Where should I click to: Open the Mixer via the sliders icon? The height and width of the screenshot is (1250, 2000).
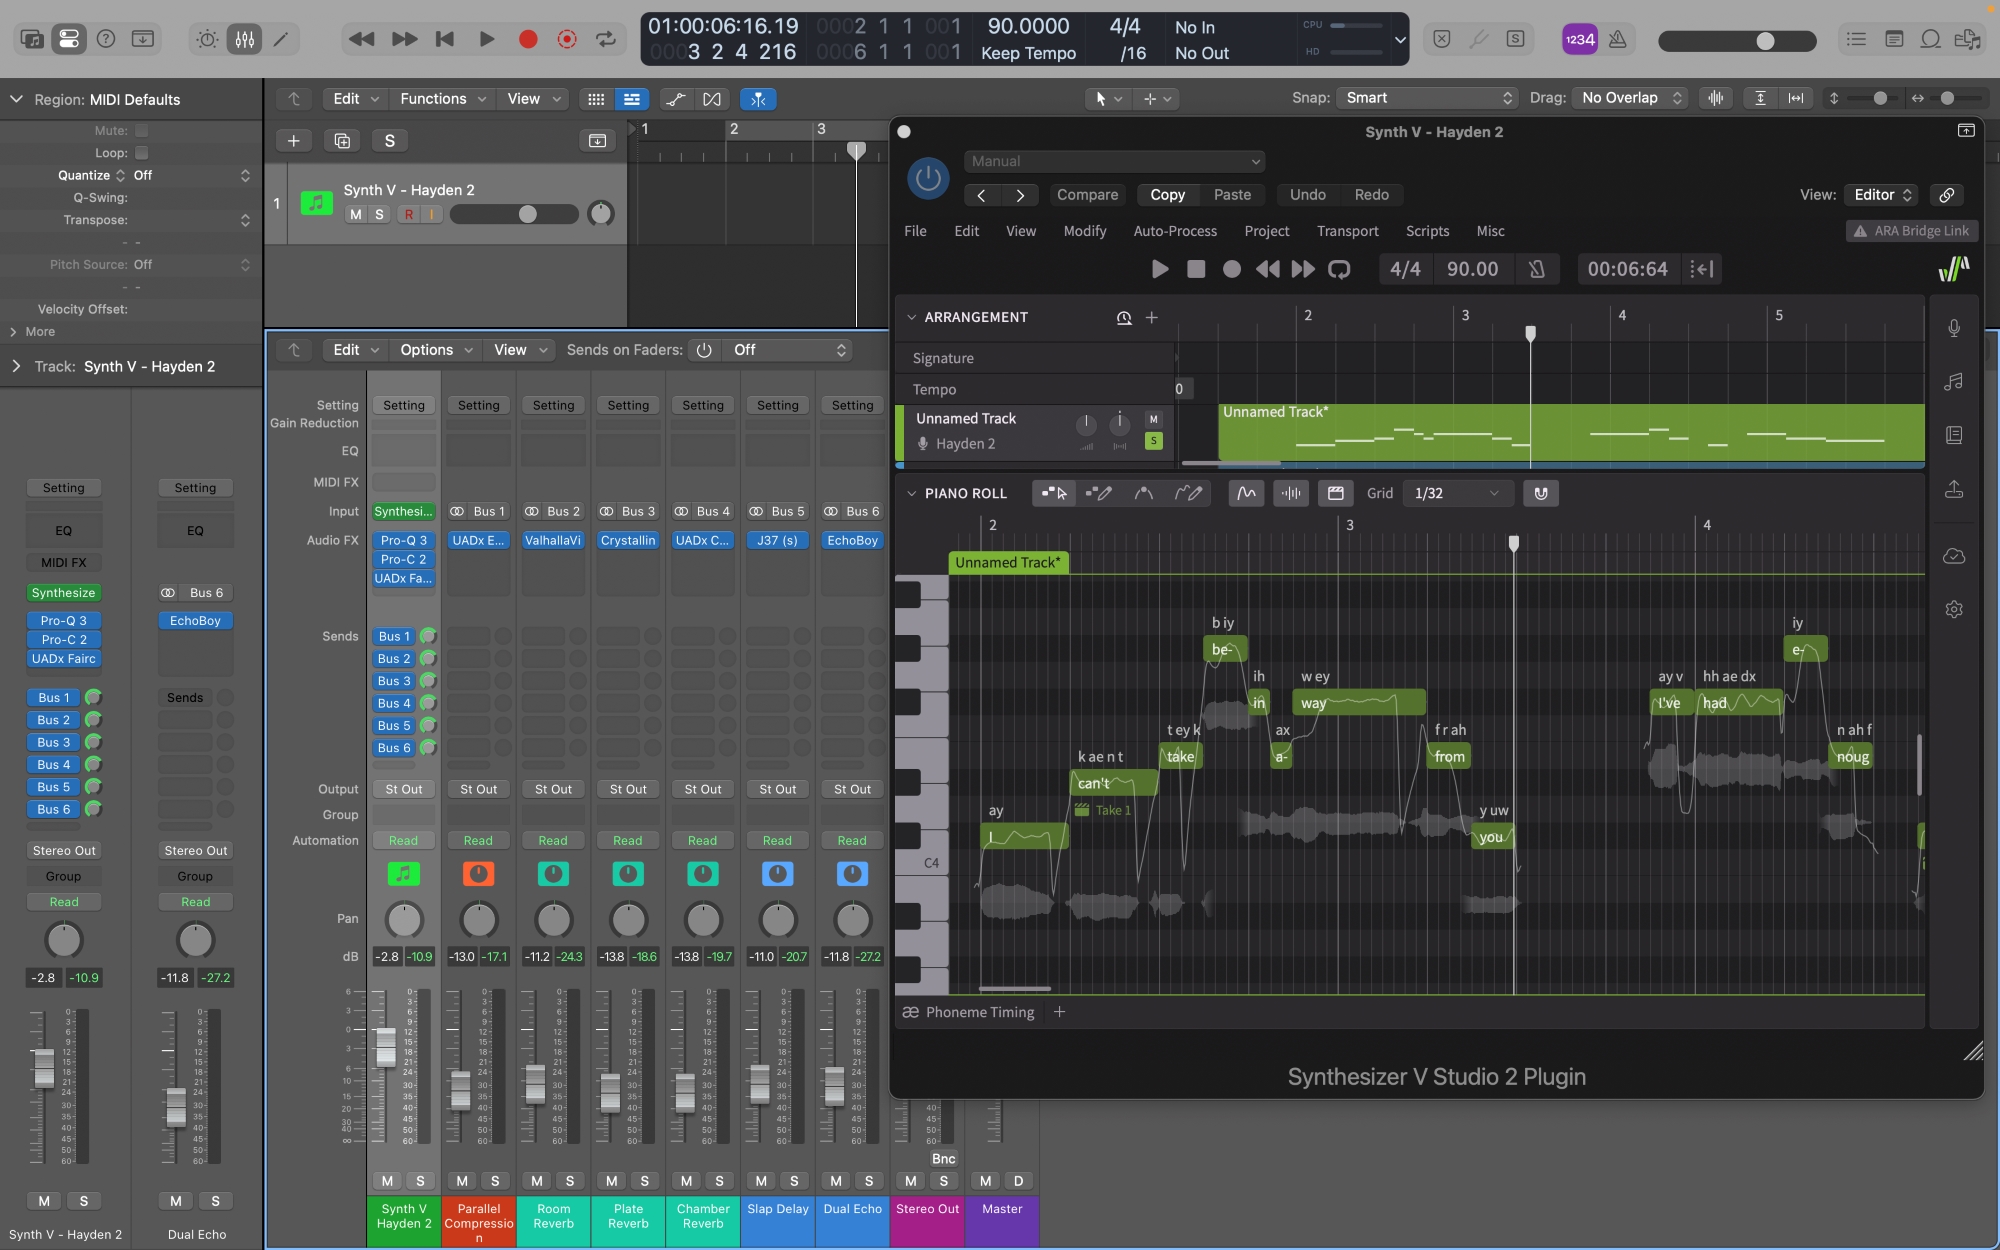click(244, 39)
